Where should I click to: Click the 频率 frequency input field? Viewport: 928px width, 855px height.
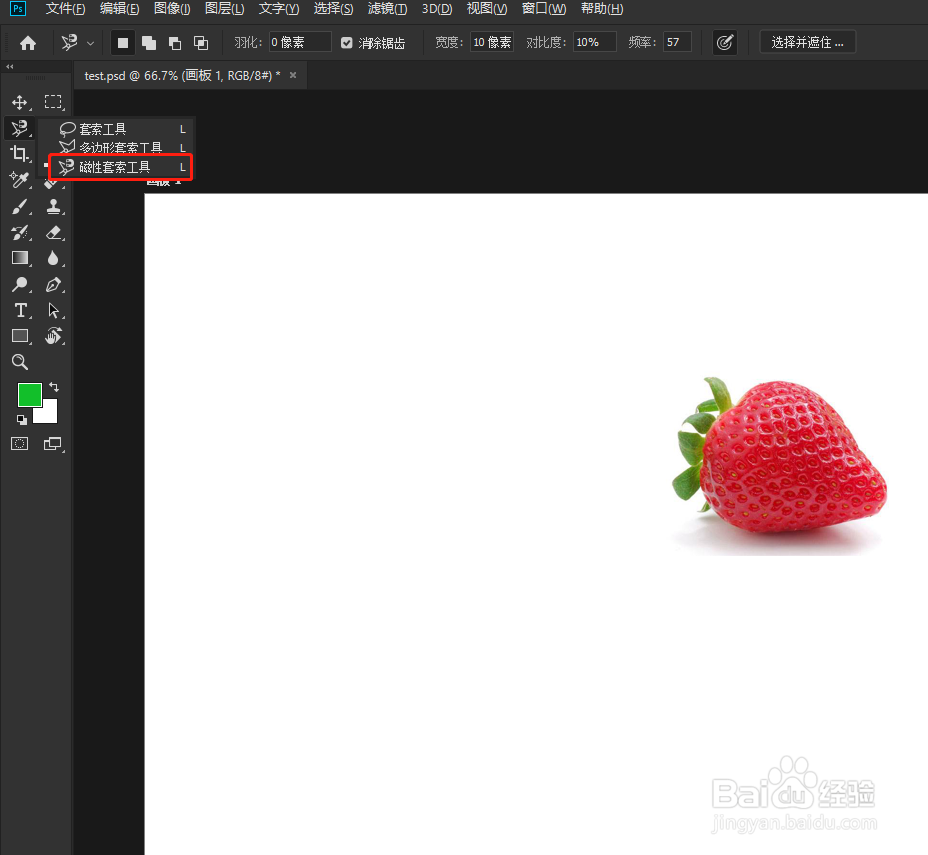click(677, 43)
